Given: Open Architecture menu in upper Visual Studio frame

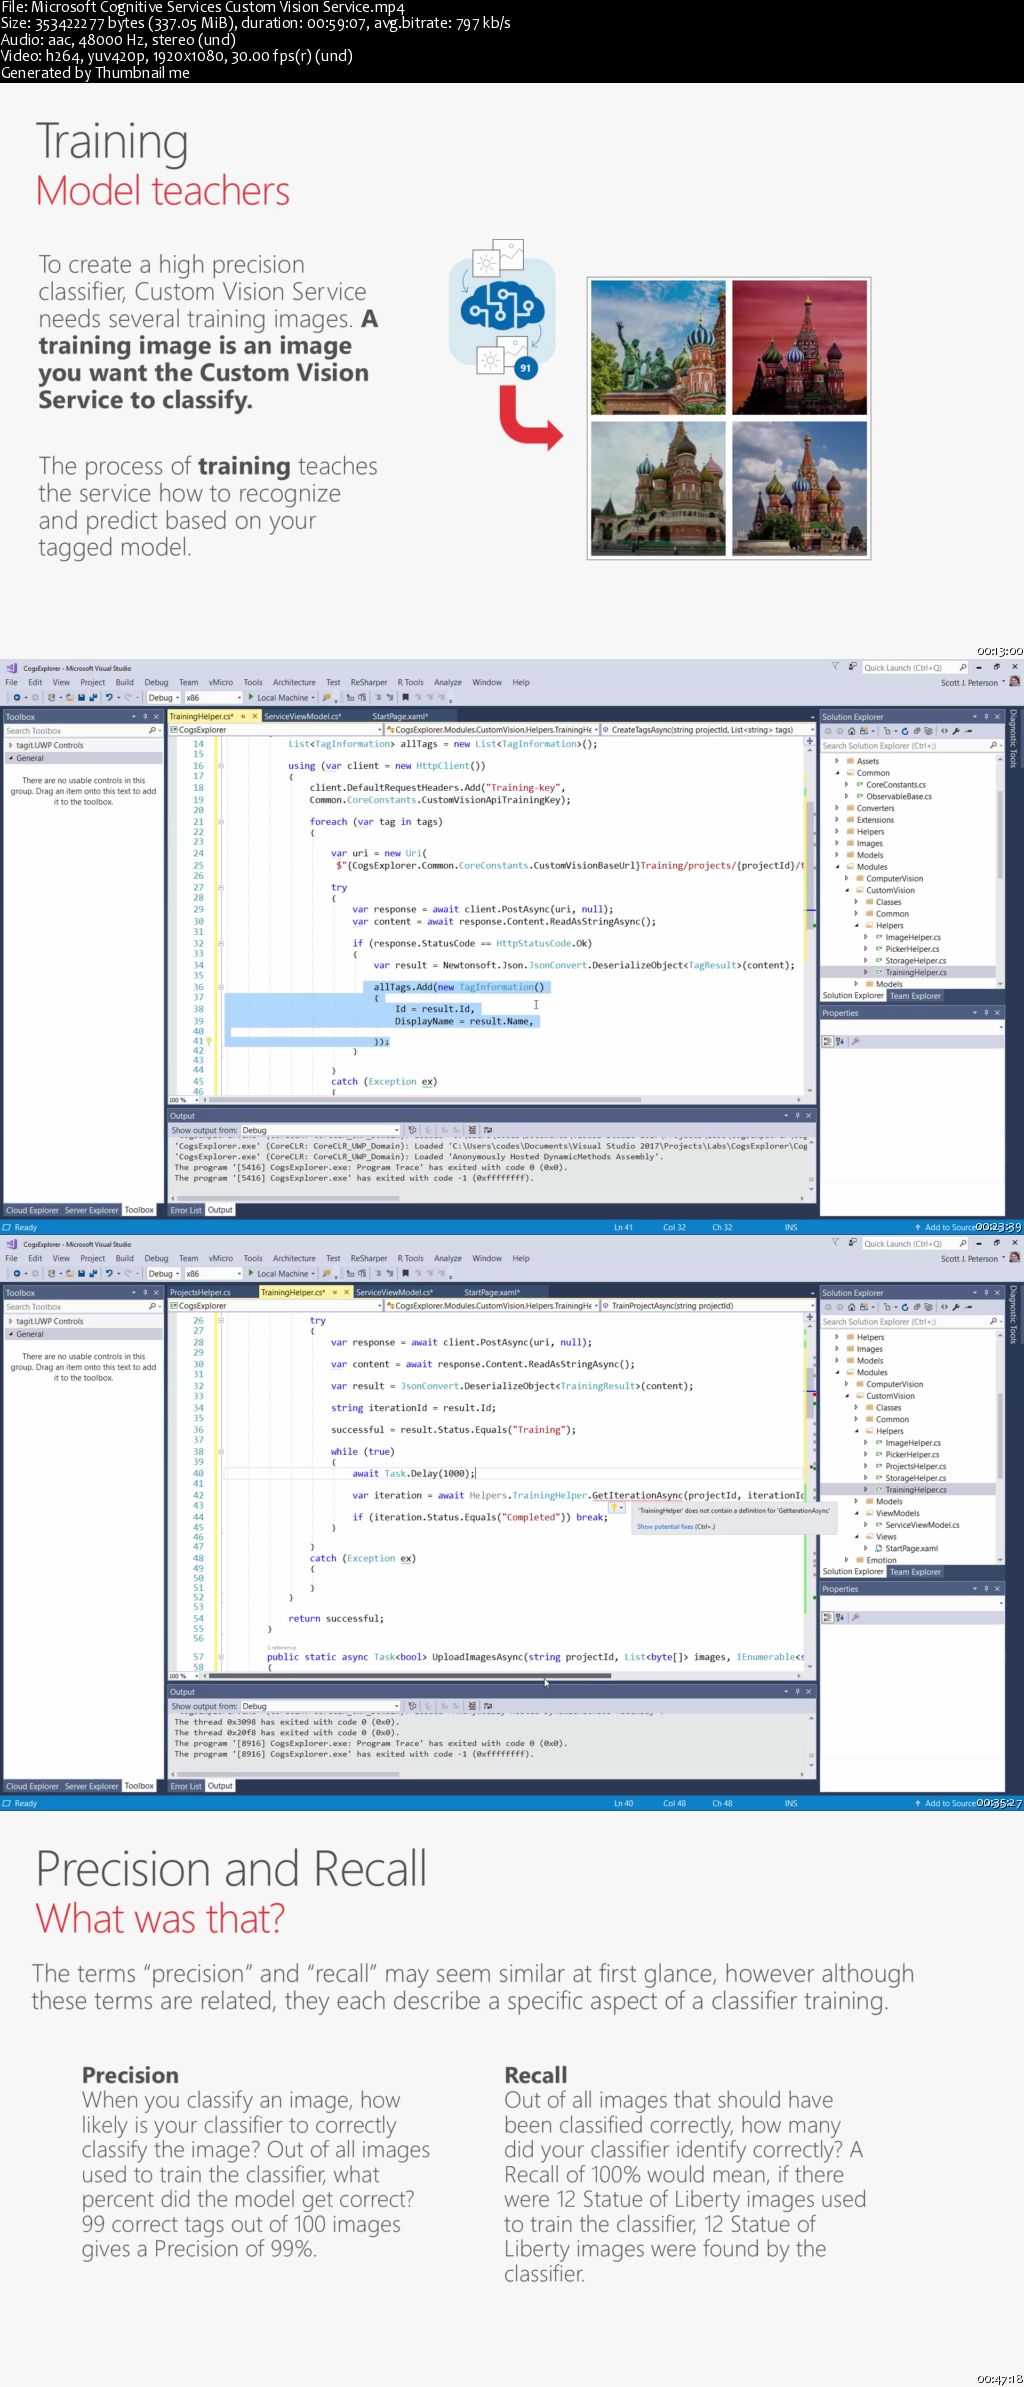Looking at the screenshot, I should 294,682.
